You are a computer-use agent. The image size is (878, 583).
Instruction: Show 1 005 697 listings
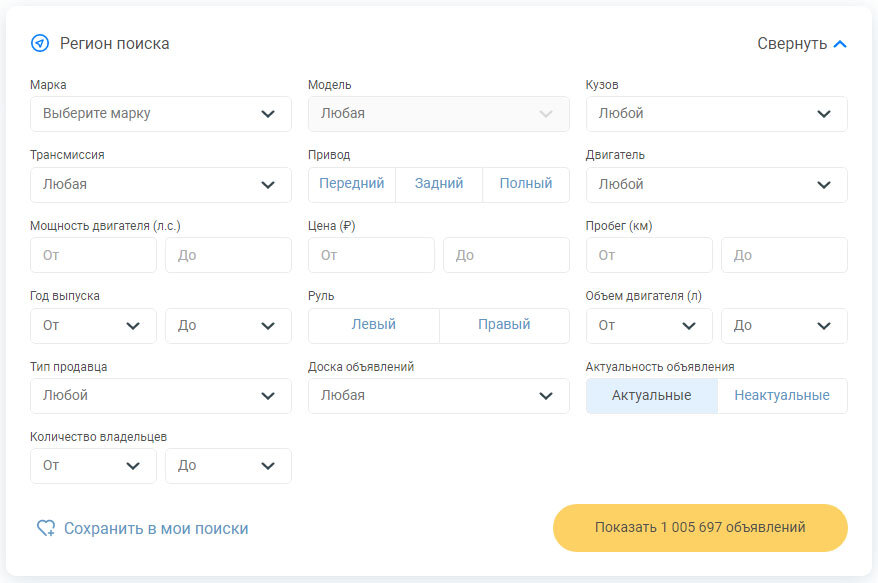pos(700,528)
